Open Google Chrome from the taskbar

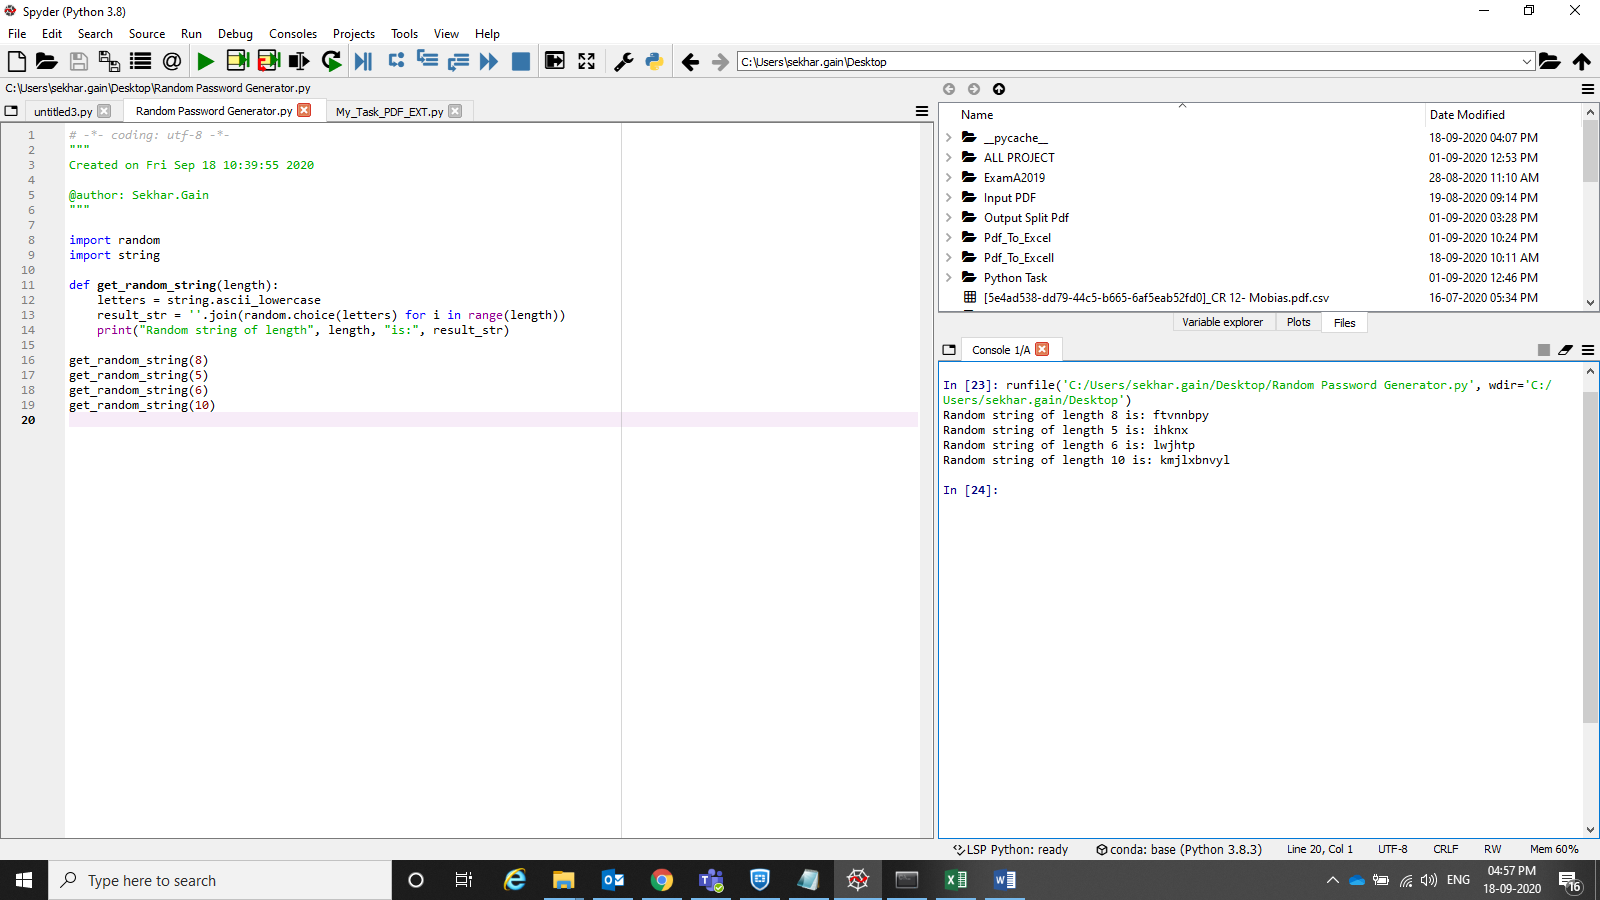coord(662,880)
